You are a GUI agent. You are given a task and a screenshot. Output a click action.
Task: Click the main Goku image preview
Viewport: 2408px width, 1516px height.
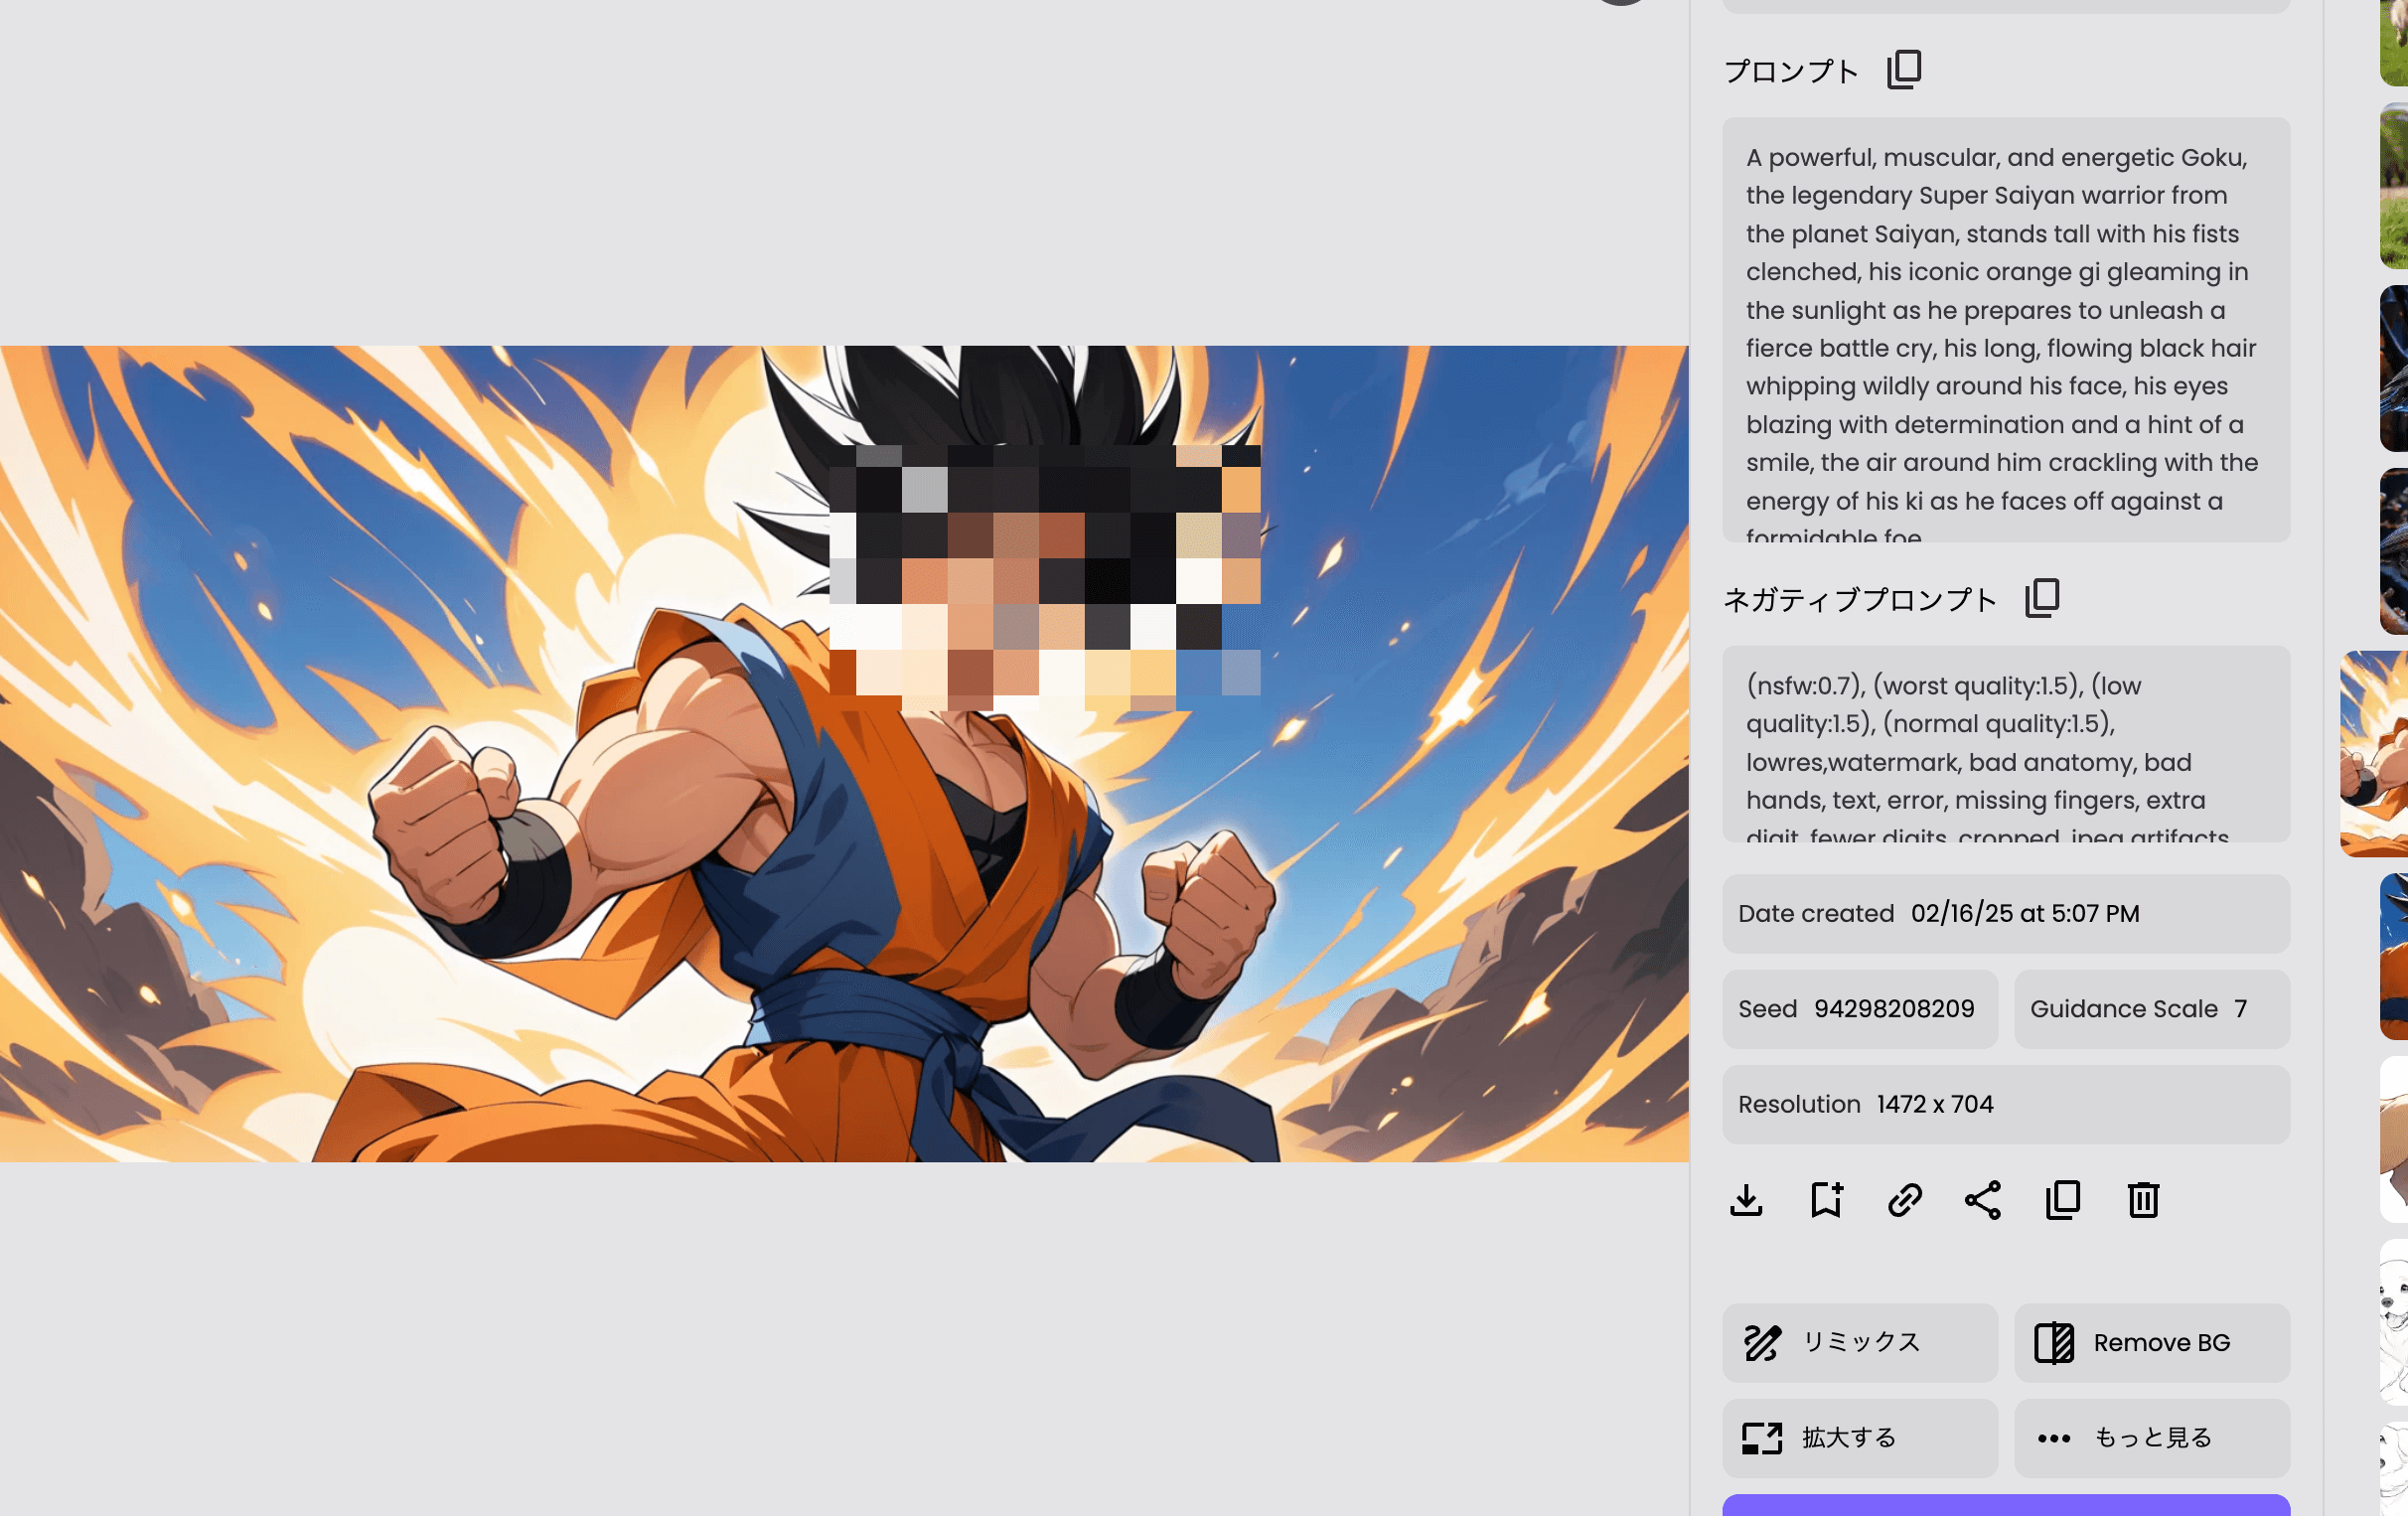click(x=844, y=754)
